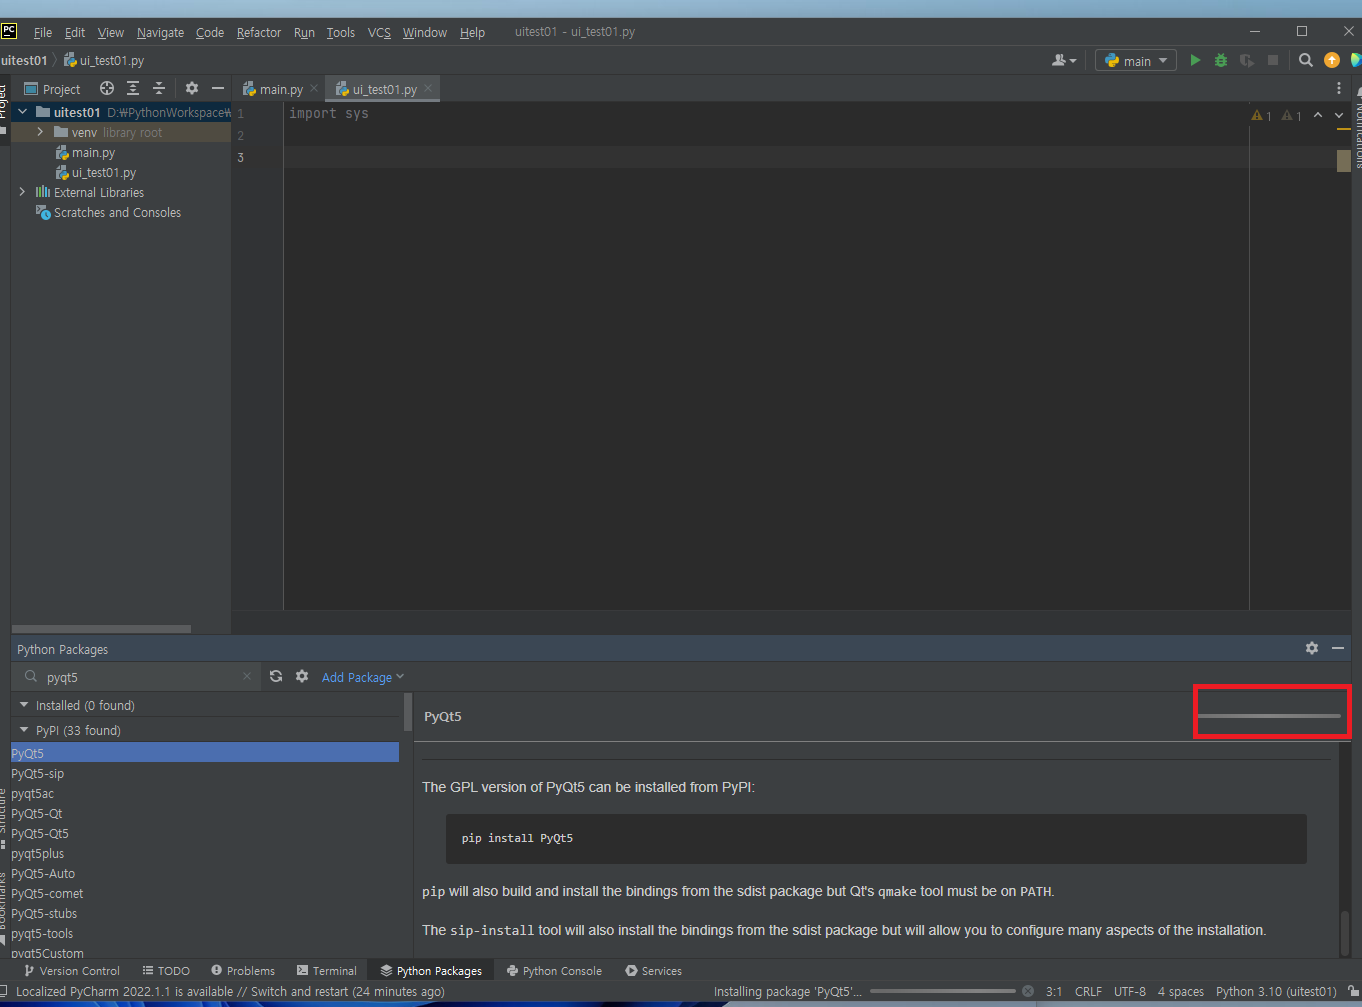Select ui_test01.py in project tree
1362x1007 pixels.
click(x=103, y=172)
